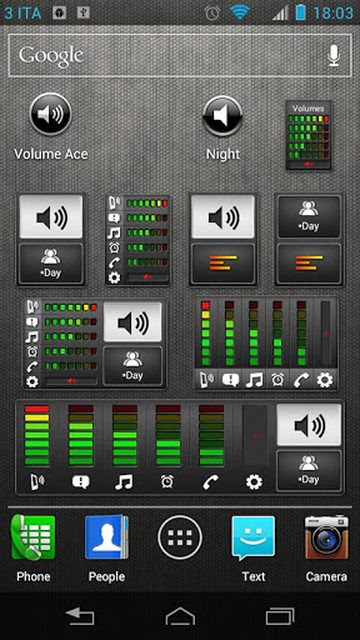Screen dimensions: 360x640
Task: Open the app drawer button
Action: tap(180, 537)
